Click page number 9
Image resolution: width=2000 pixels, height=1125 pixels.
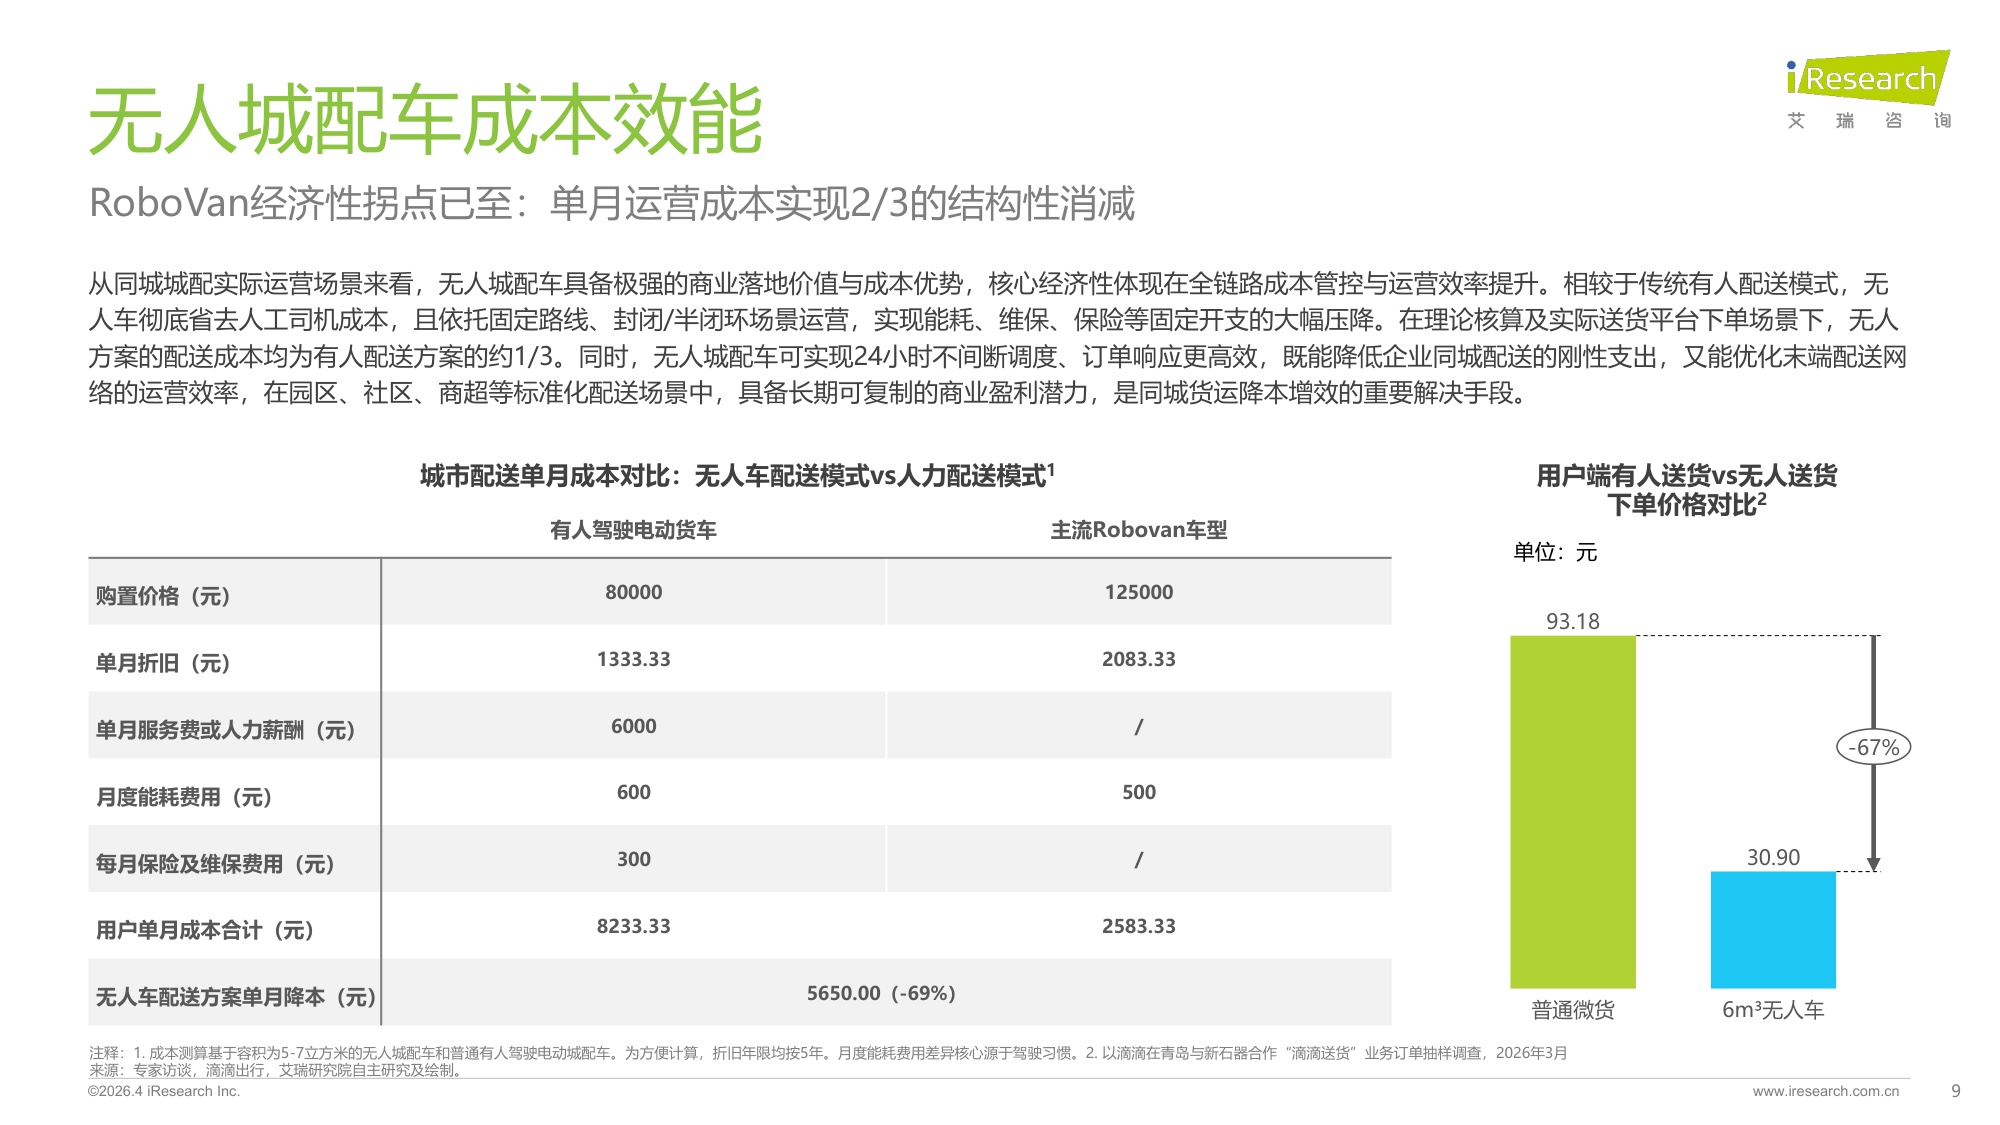coord(1956,1091)
